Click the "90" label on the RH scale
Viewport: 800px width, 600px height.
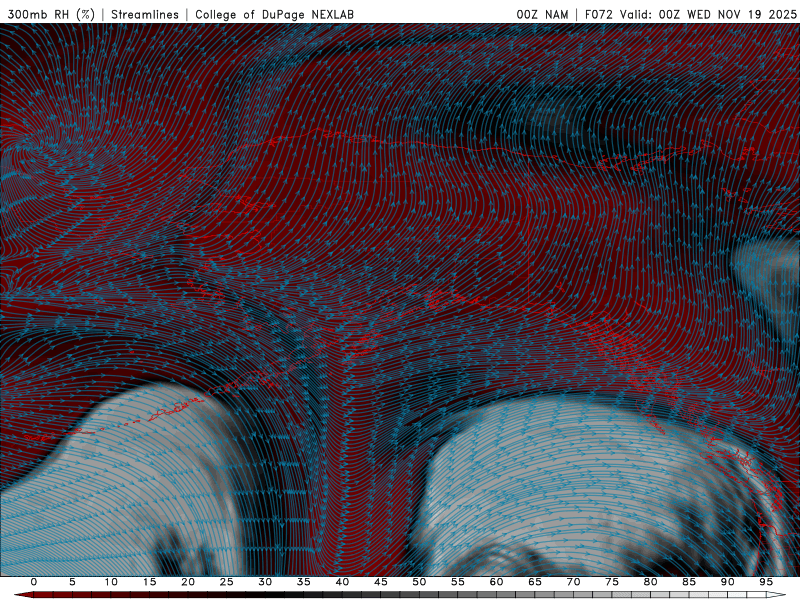click(x=728, y=582)
